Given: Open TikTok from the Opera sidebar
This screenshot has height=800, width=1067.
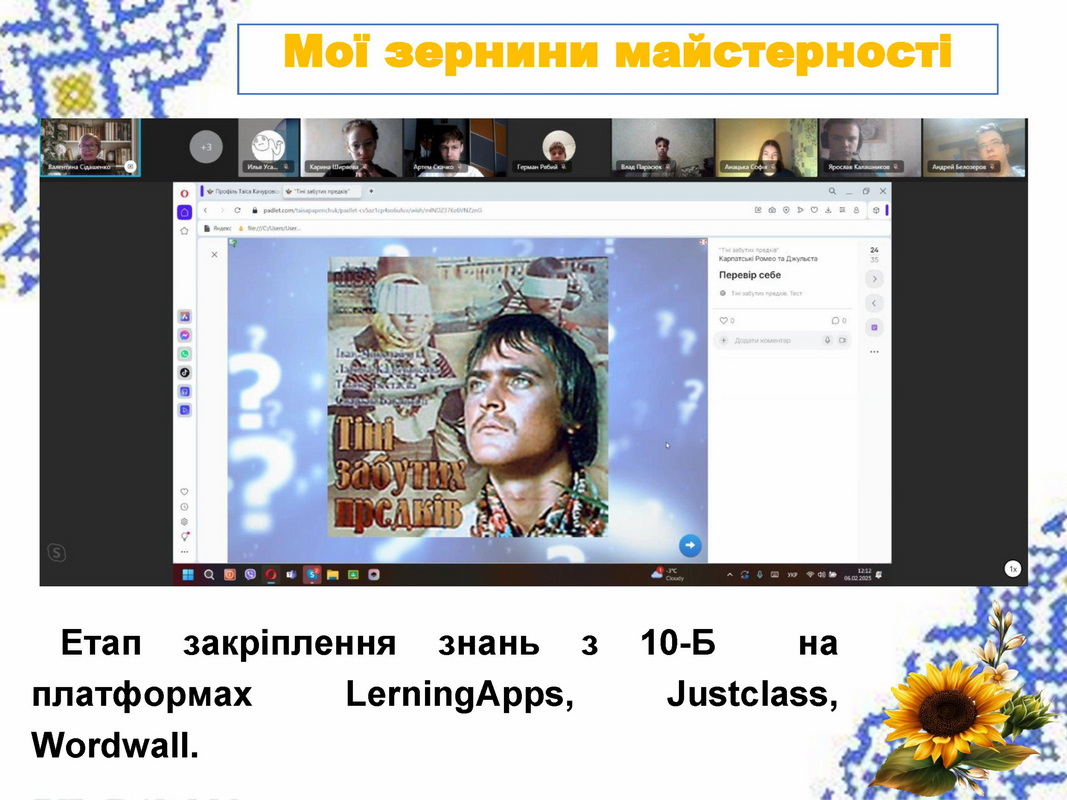Looking at the screenshot, I should 185,372.
